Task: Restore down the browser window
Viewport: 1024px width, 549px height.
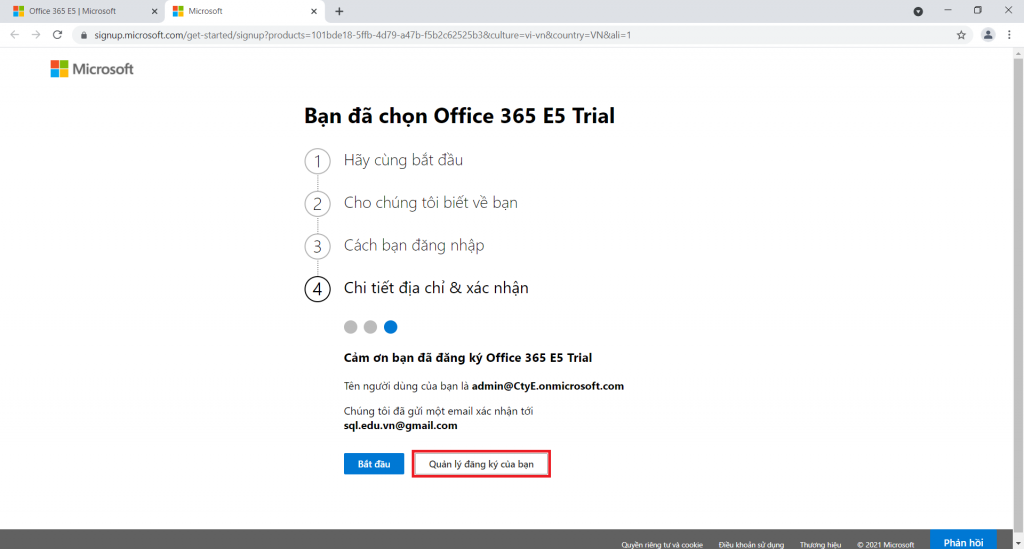Action: coord(978,10)
